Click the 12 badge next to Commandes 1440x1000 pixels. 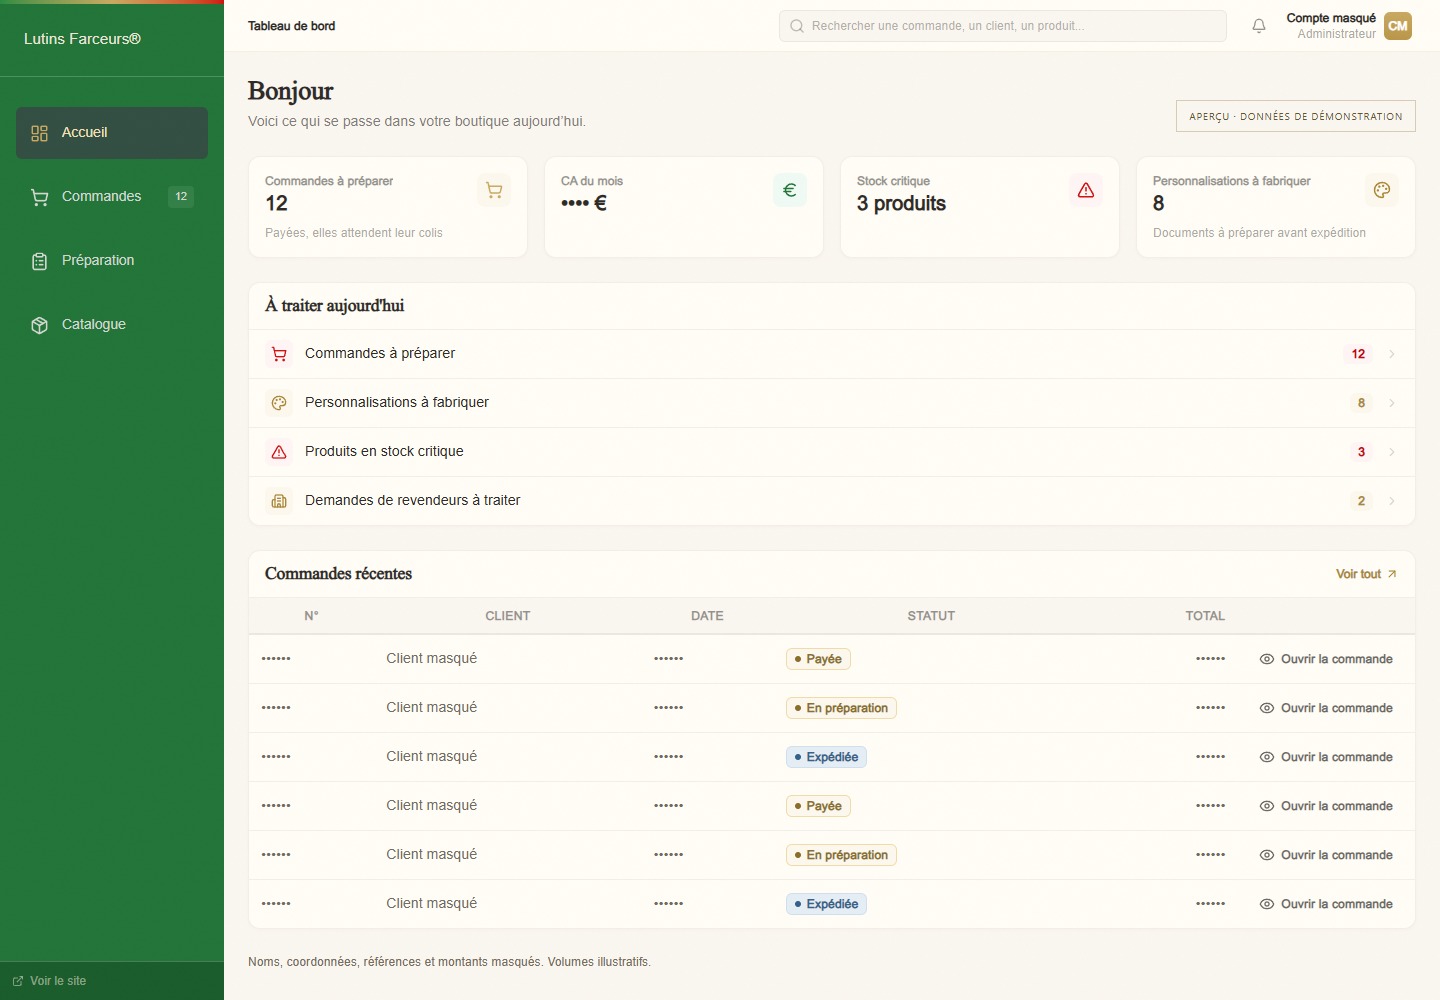[x=181, y=197]
